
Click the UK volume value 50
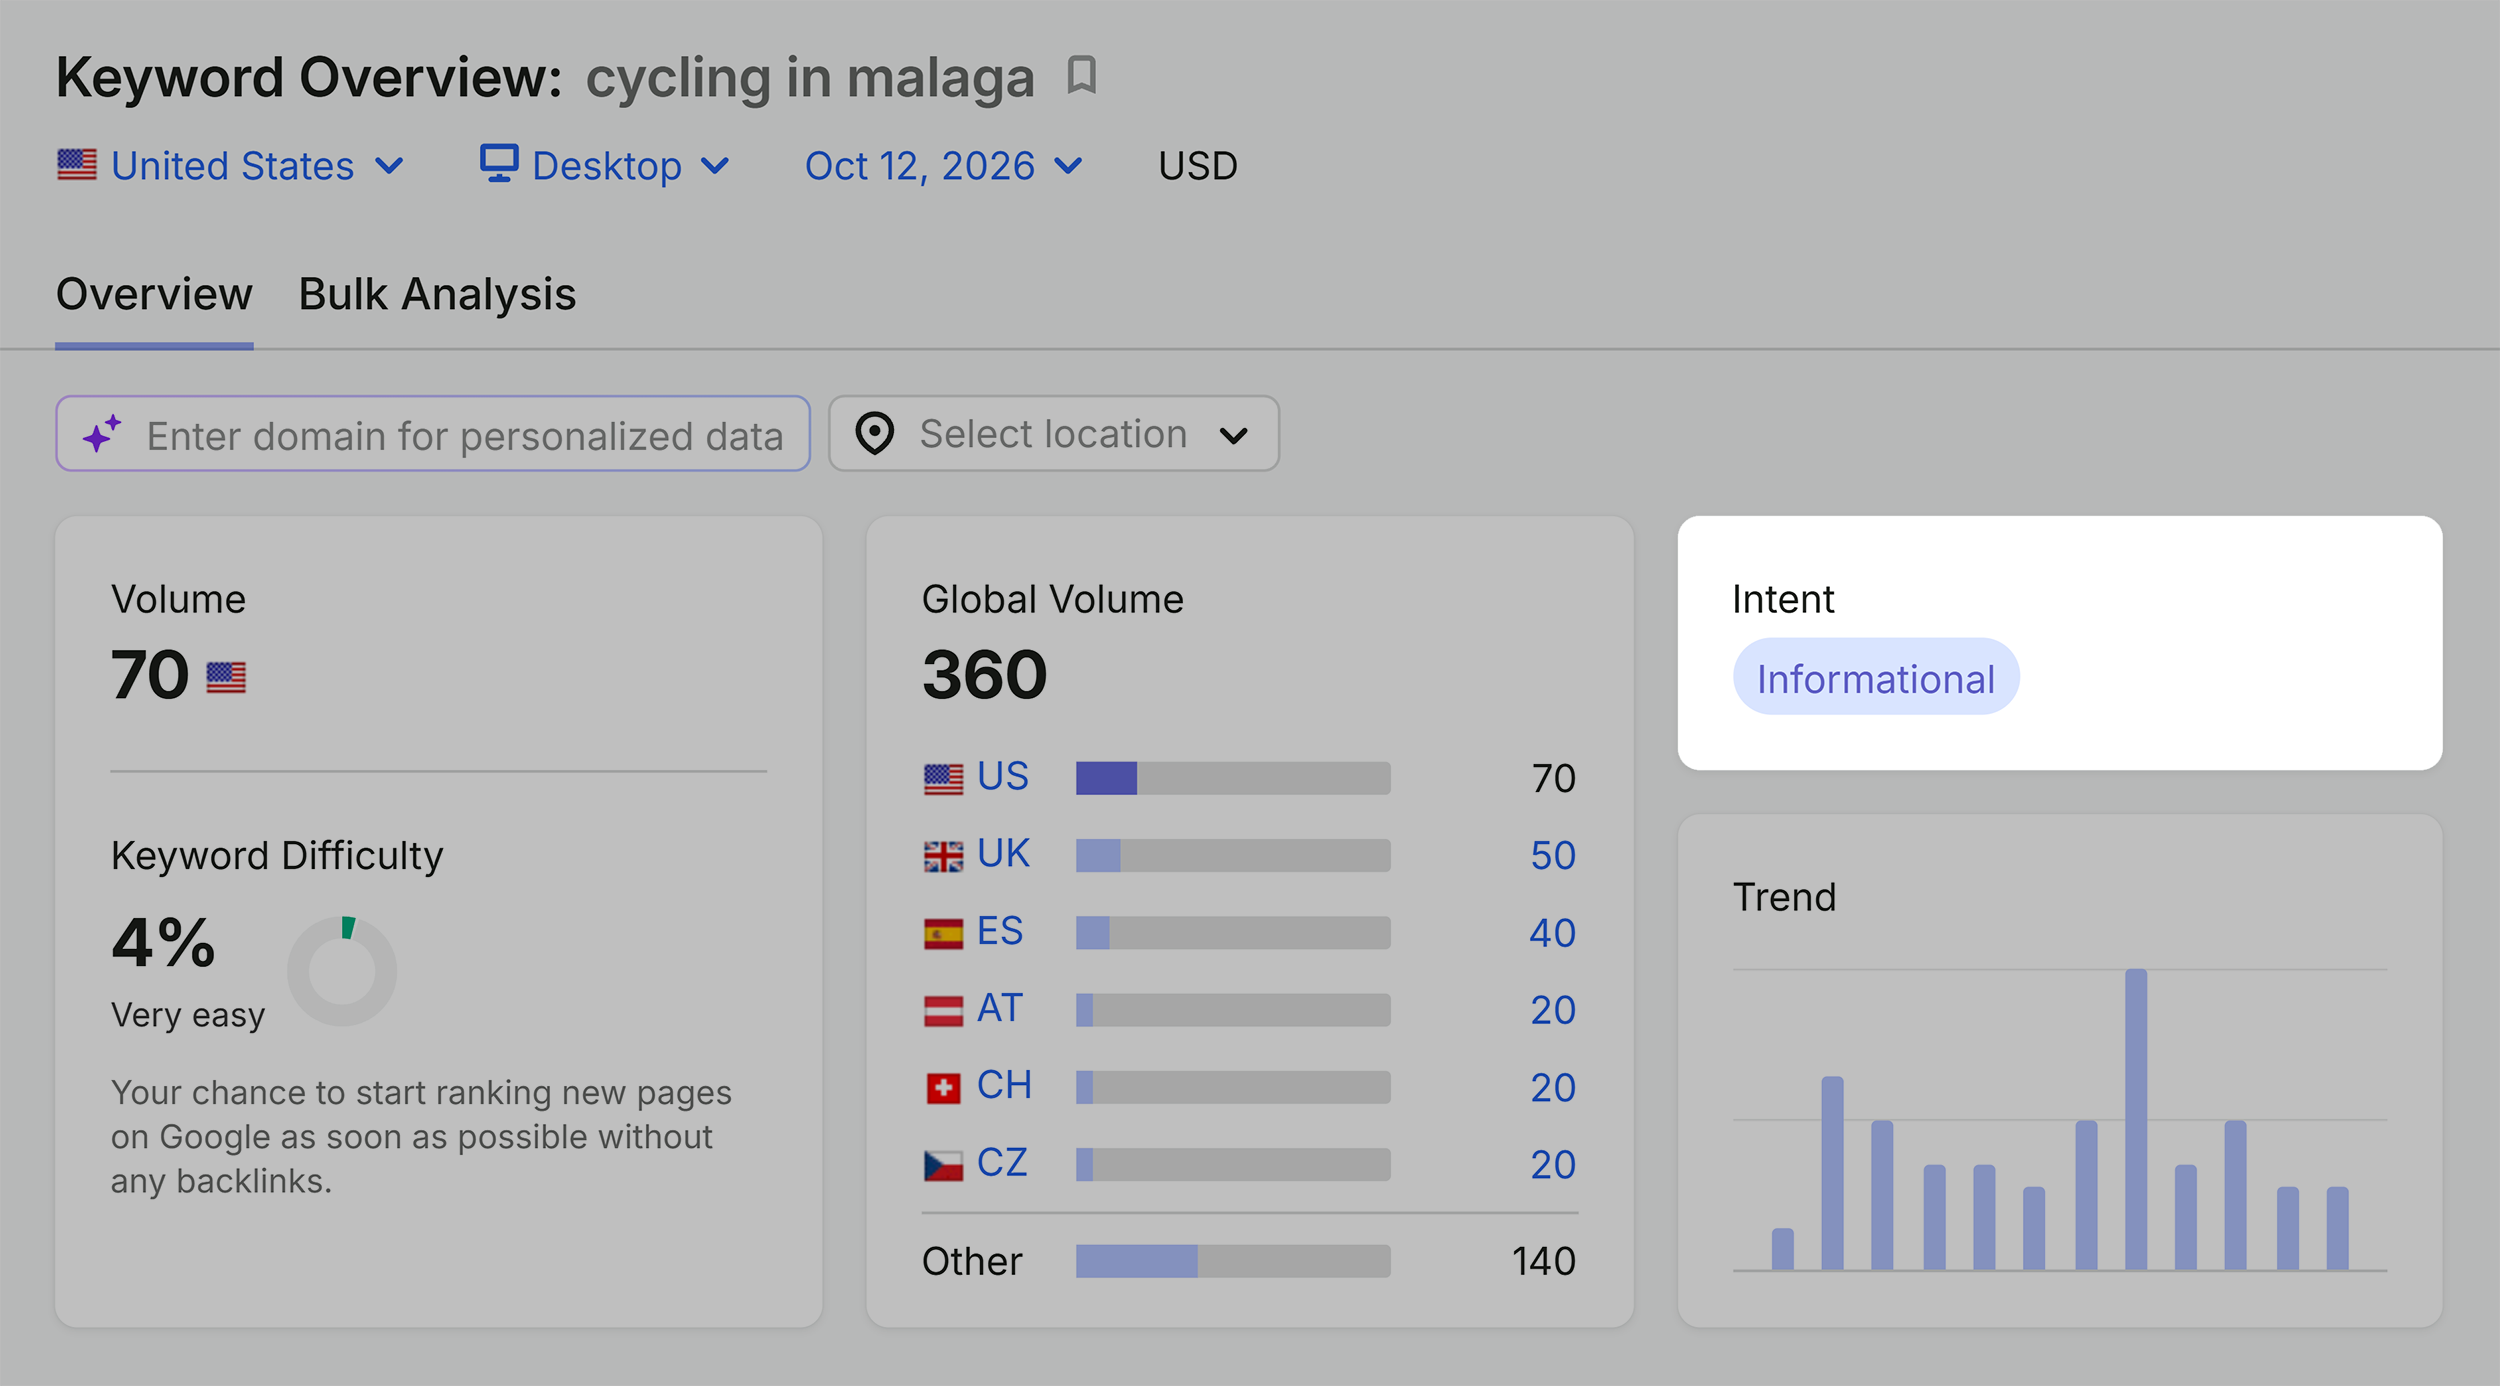point(1553,856)
